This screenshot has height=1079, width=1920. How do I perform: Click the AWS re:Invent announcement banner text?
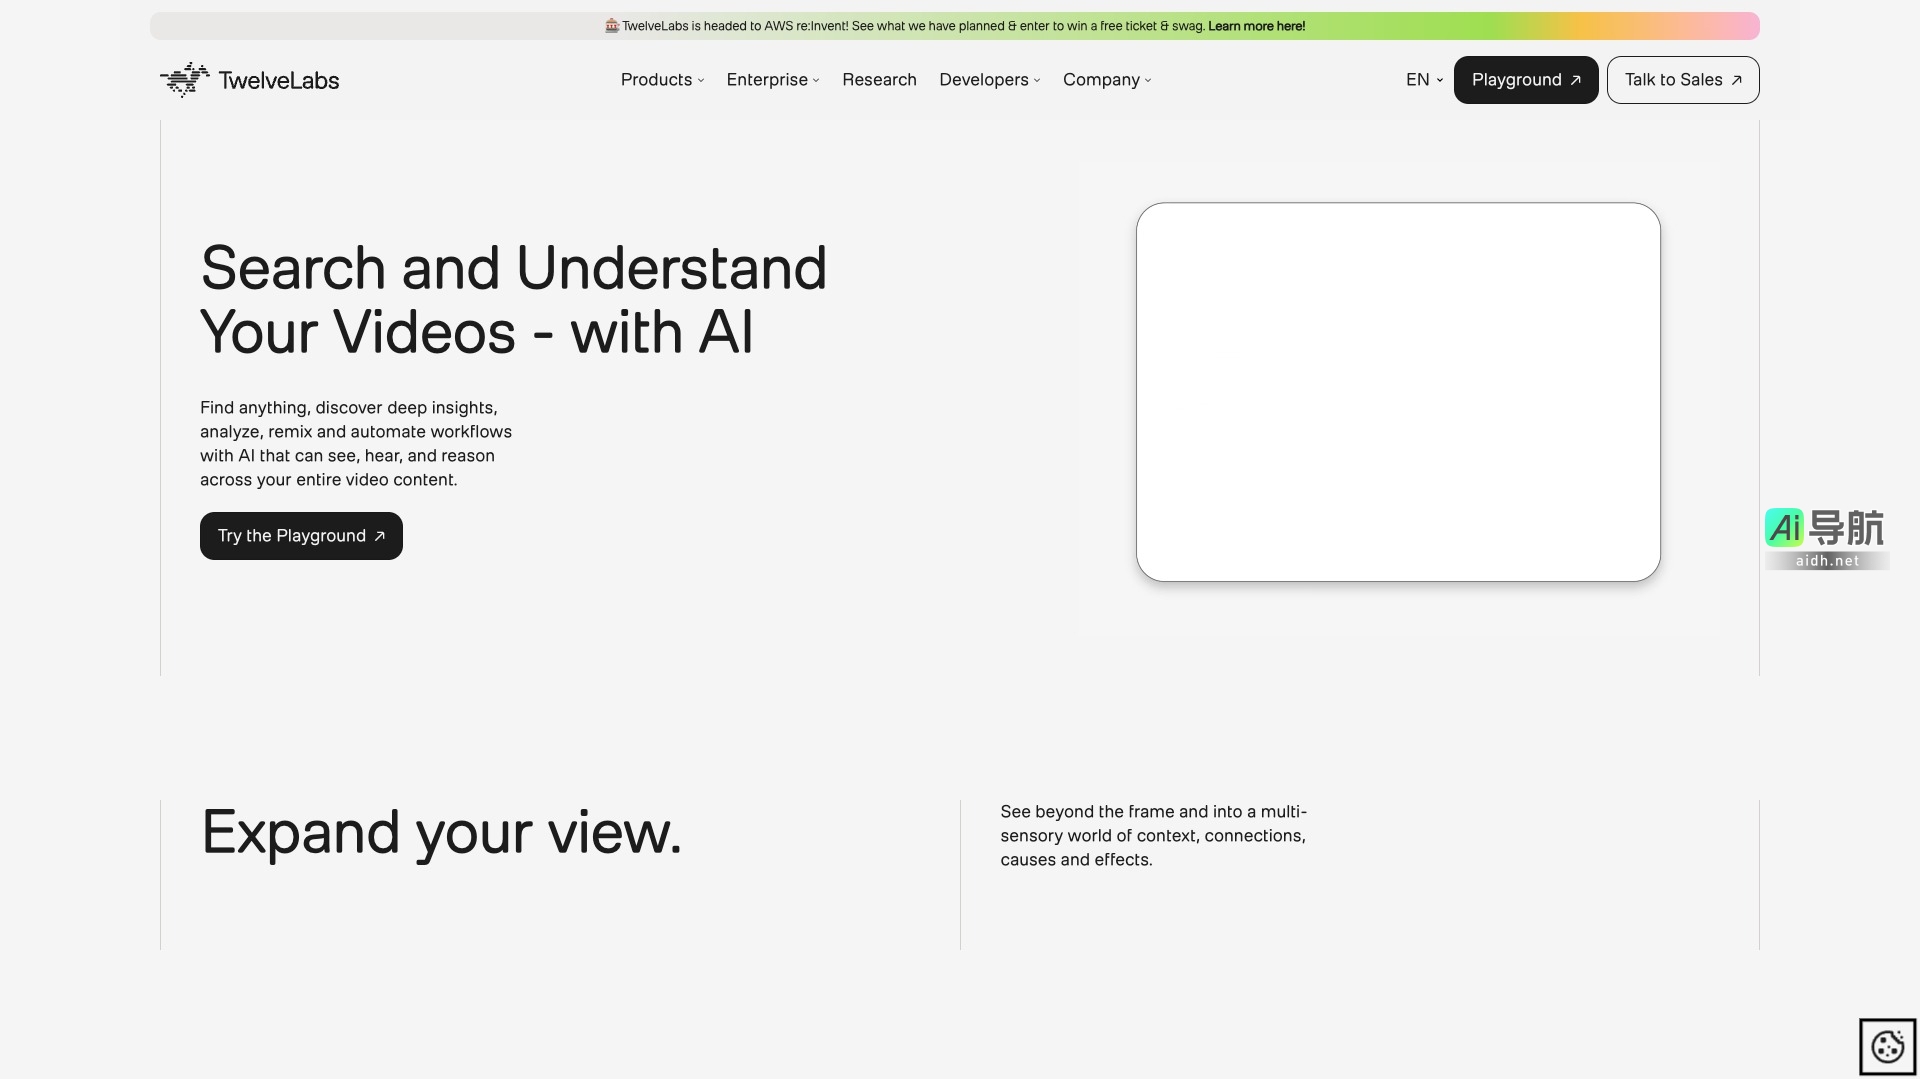912,26
